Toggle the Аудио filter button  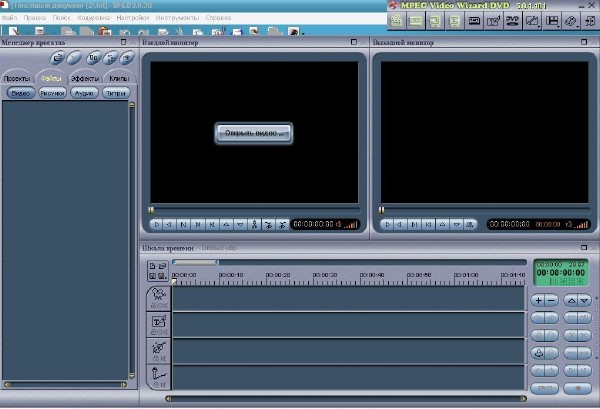(x=84, y=93)
